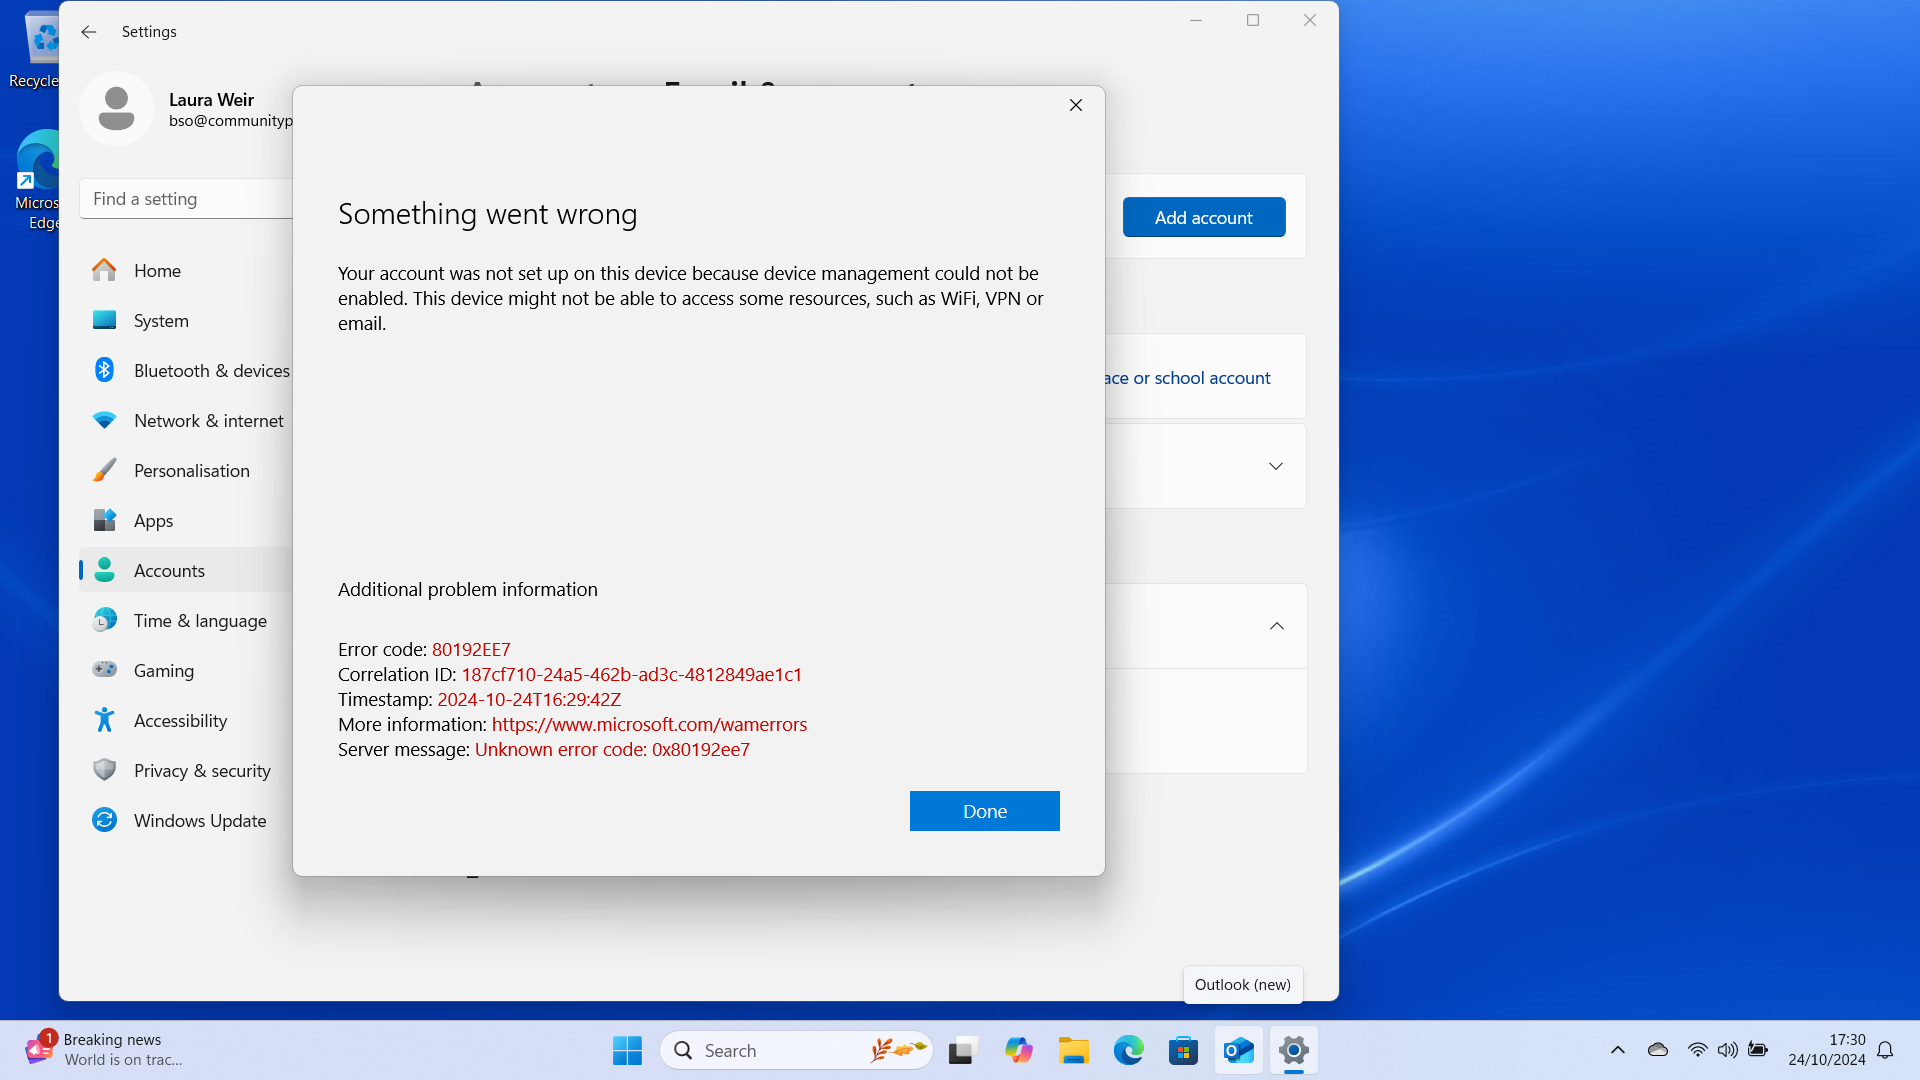Select the timestamp 2024-10-24T16:29:42Z
The image size is (1920, 1080).
pos(529,699)
